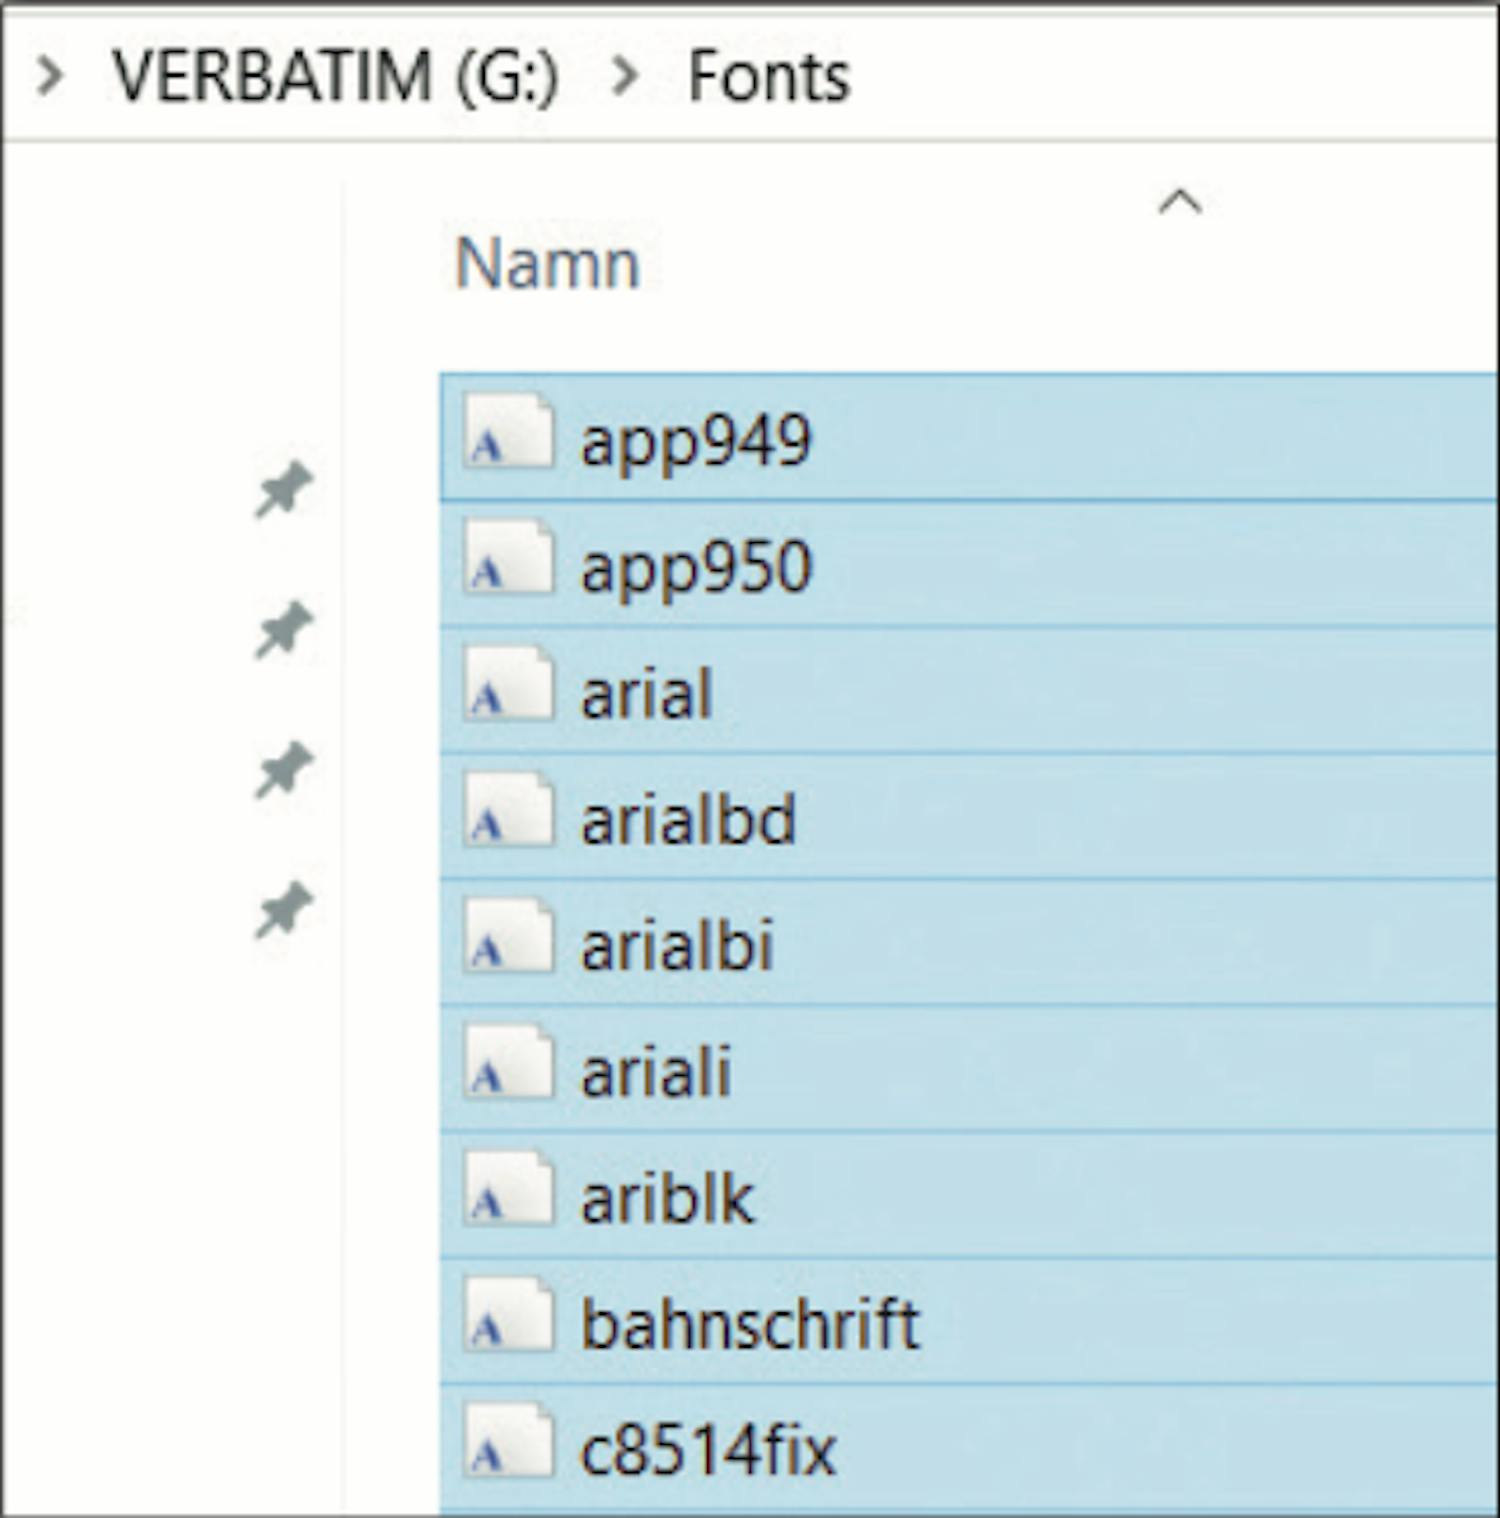Select the file named arialbd
Screen dimensions: 1500x1518
969,816
